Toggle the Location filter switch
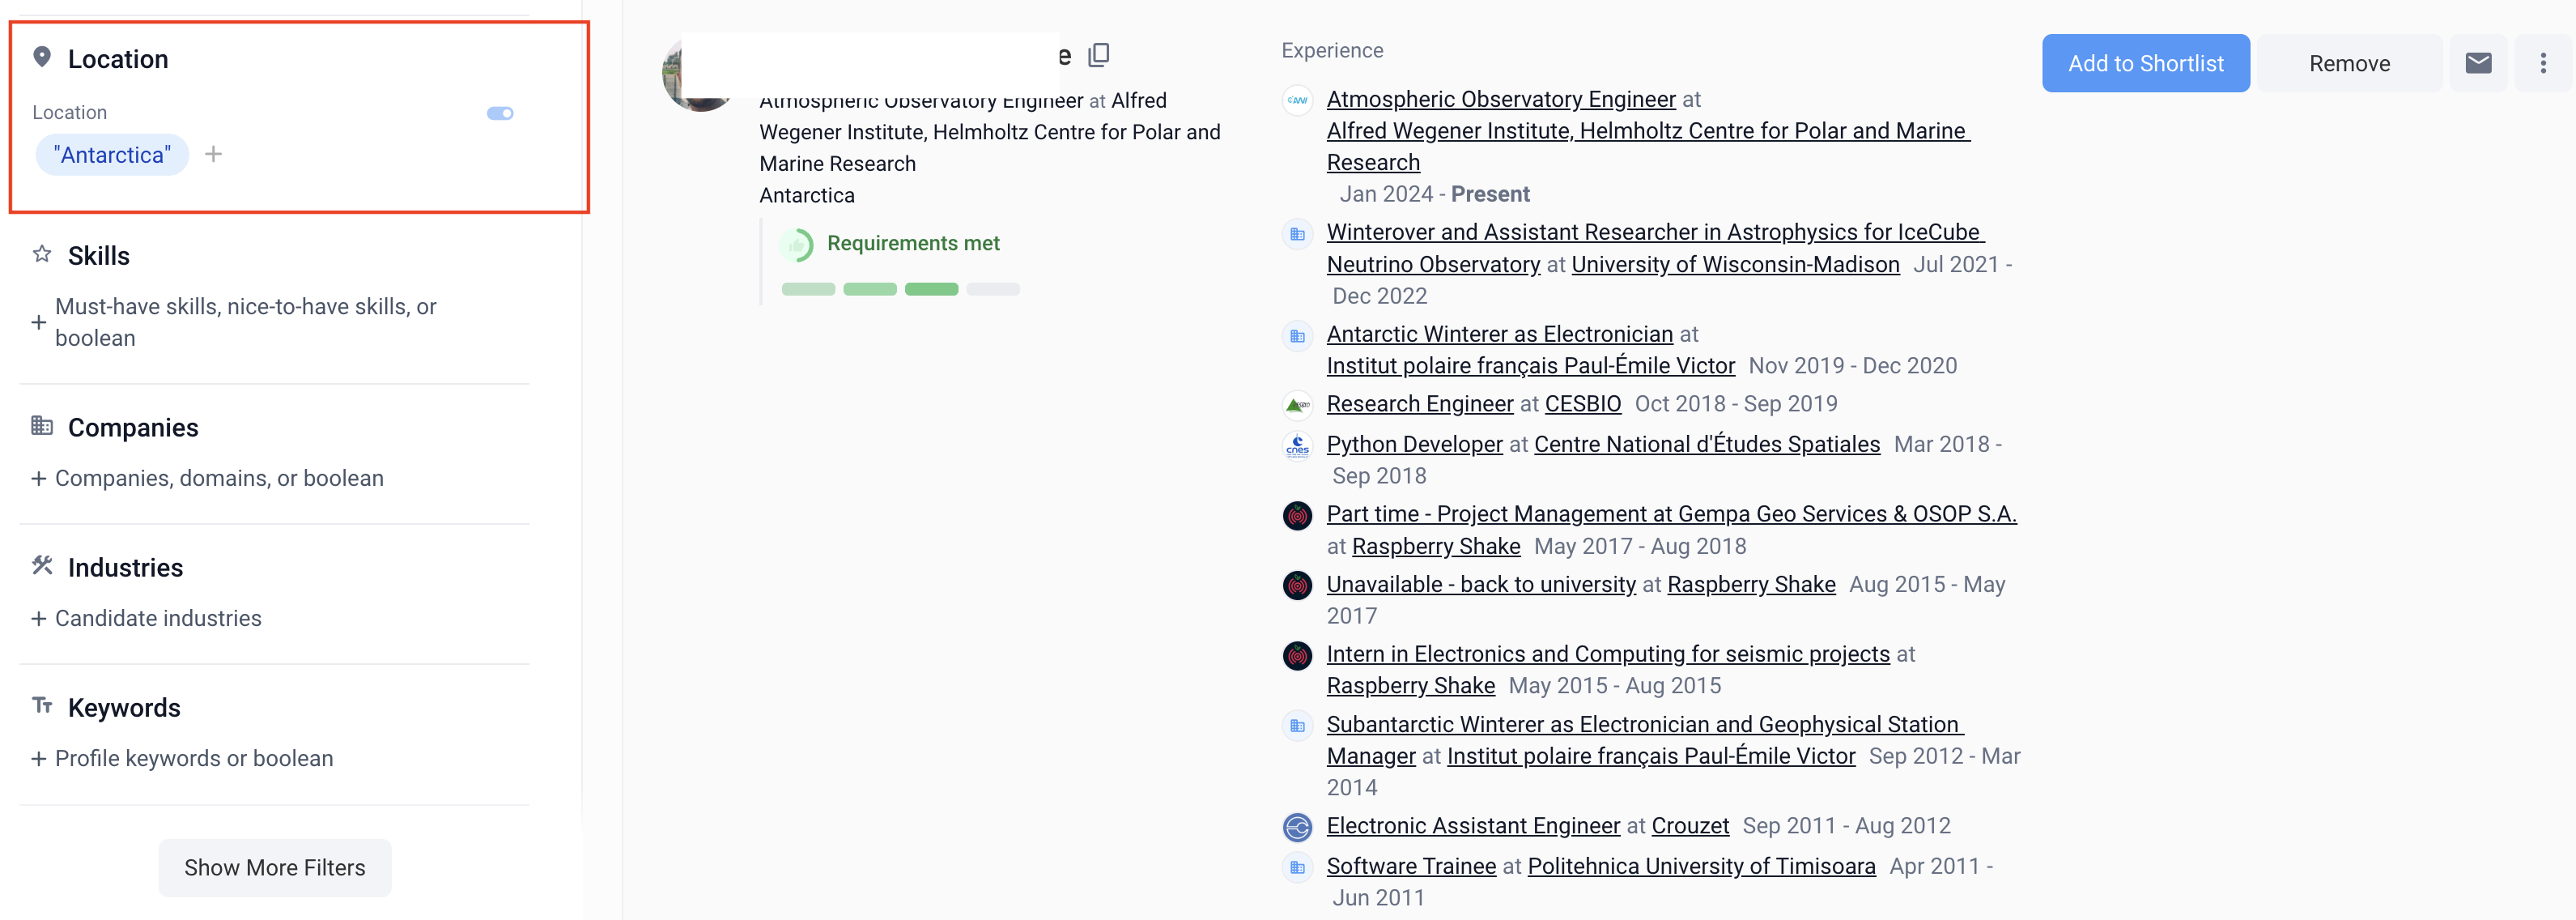The width and height of the screenshot is (2576, 920). click(x=500, y=113)
